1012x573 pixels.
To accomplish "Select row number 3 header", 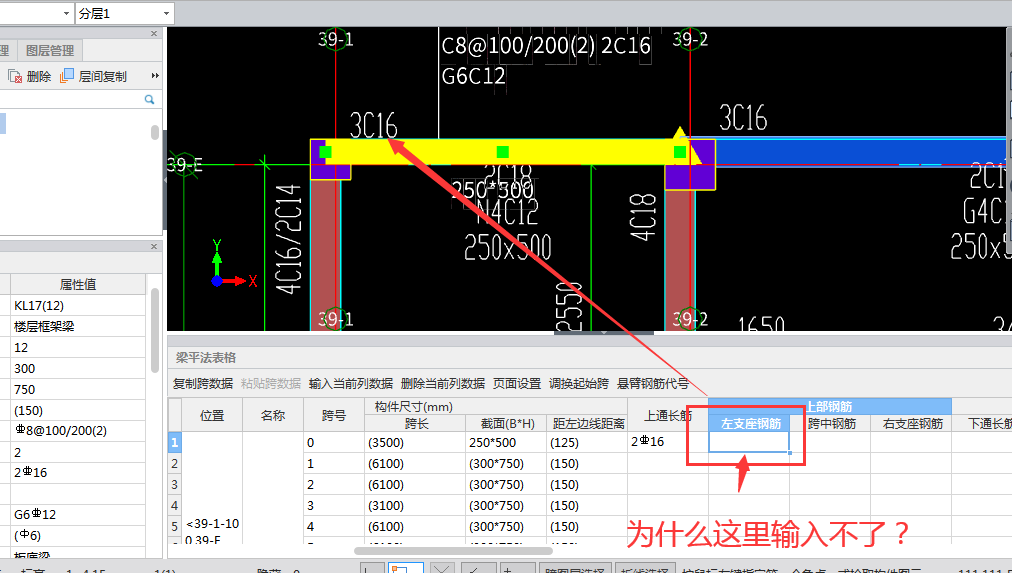I will tap(175, 485).
